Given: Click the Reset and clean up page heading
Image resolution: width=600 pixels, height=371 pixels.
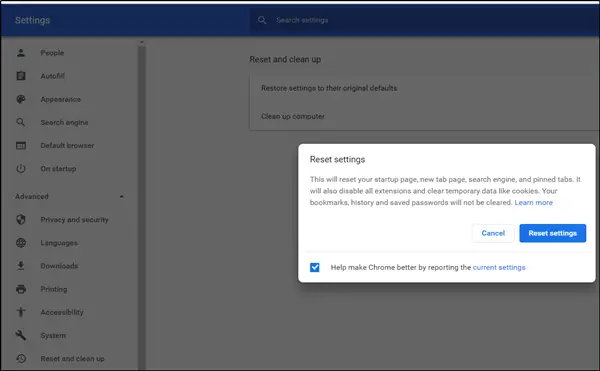Looking at the screenshot, I should [x=285, y=59].
